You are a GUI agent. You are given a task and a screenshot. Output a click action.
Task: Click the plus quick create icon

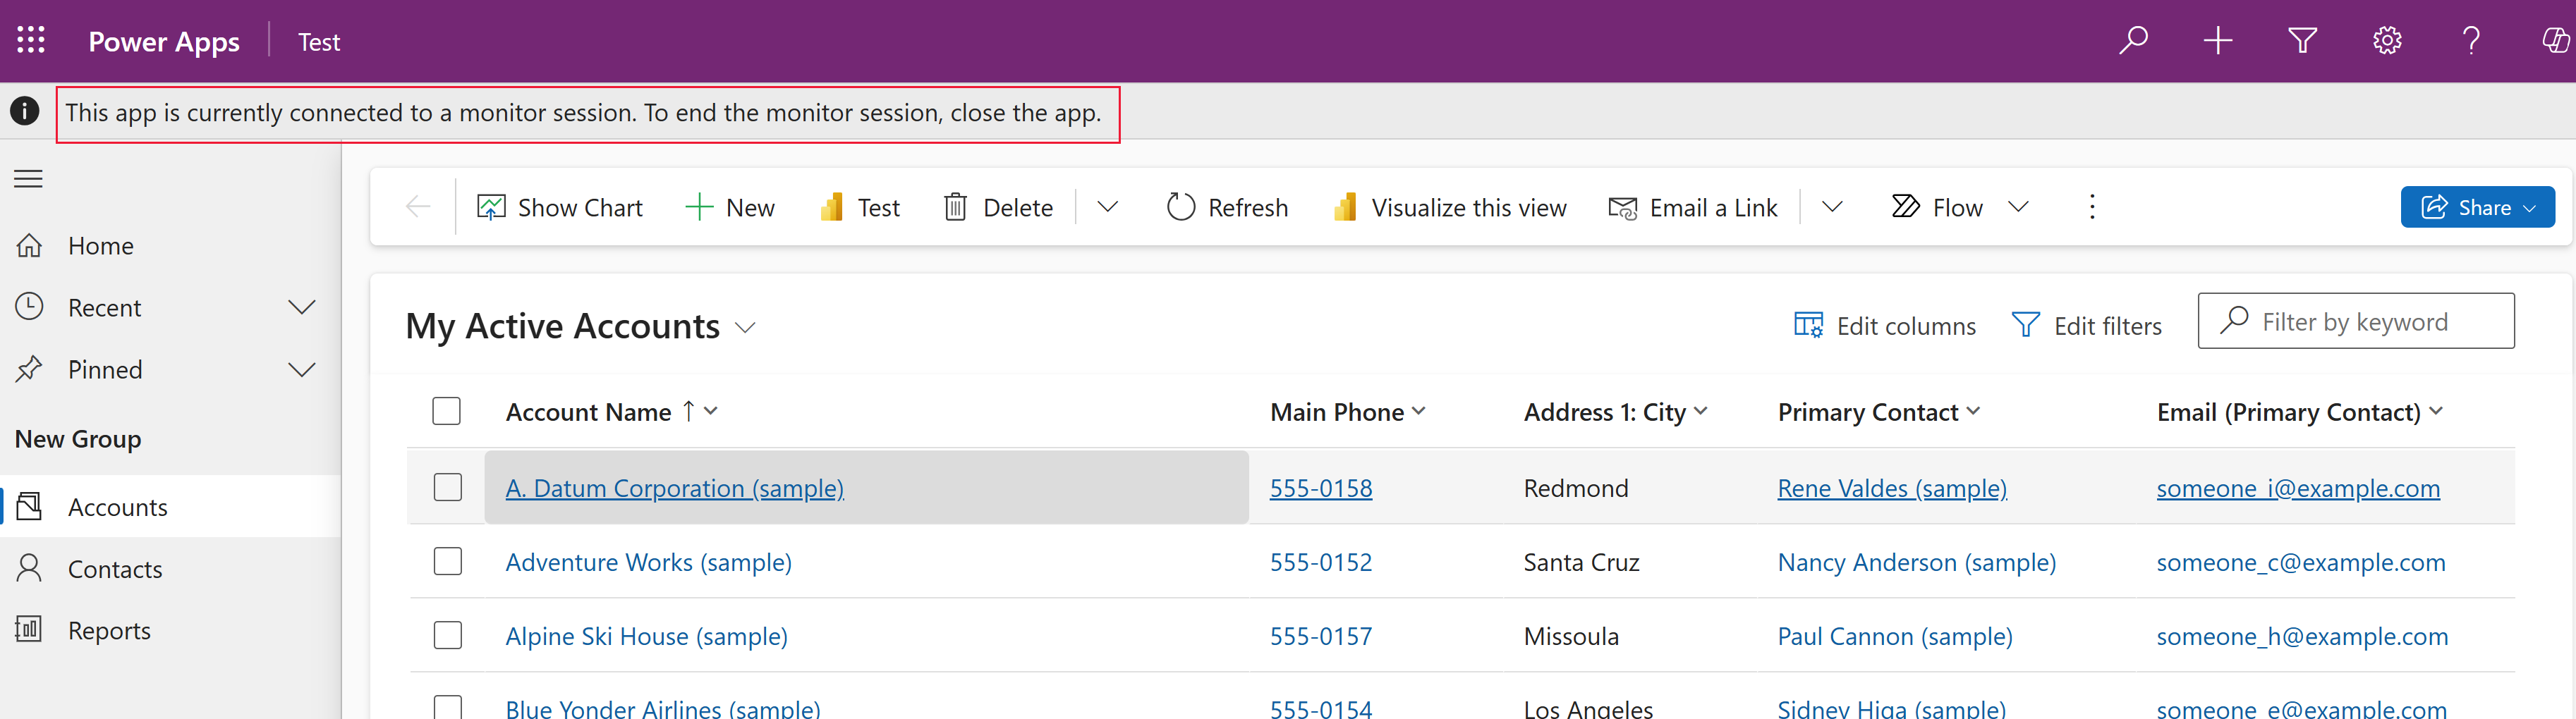2217,40
